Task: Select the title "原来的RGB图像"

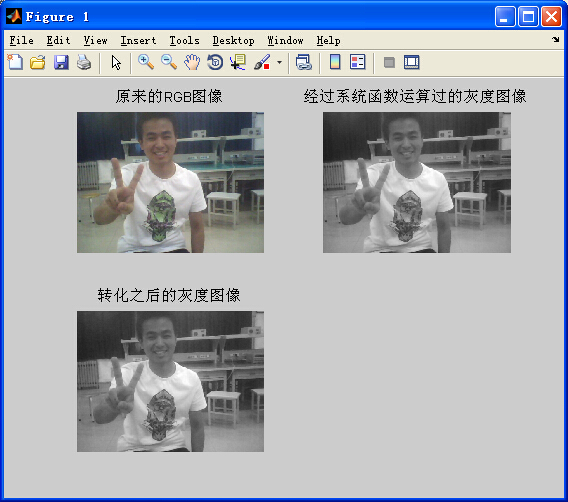Action: pyautogui.click(x=169, y=96)
